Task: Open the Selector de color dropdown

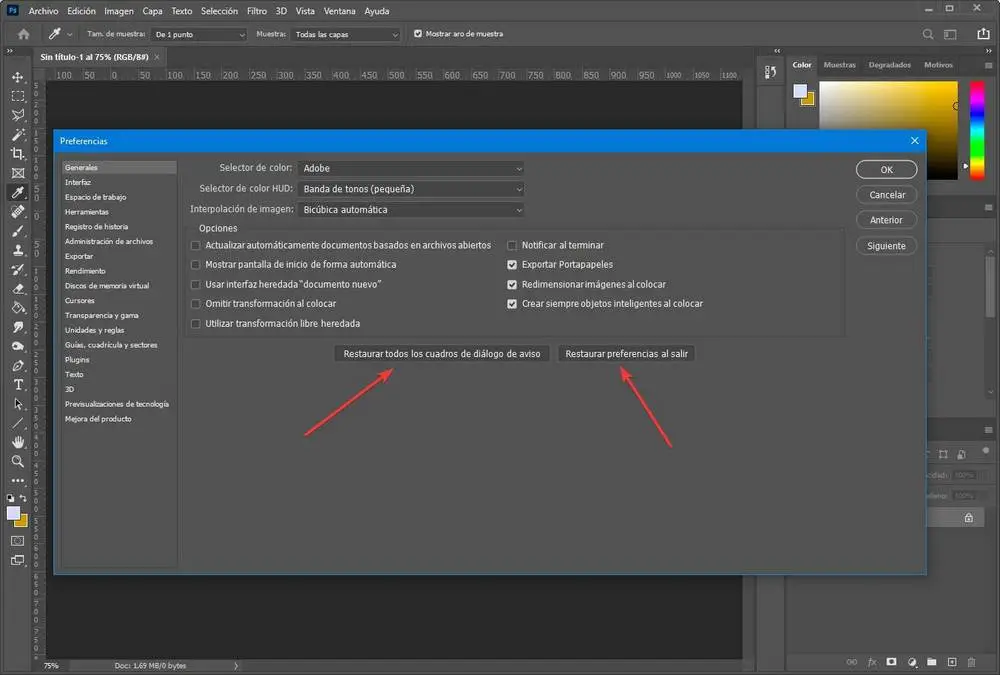Action: (410, 169)
